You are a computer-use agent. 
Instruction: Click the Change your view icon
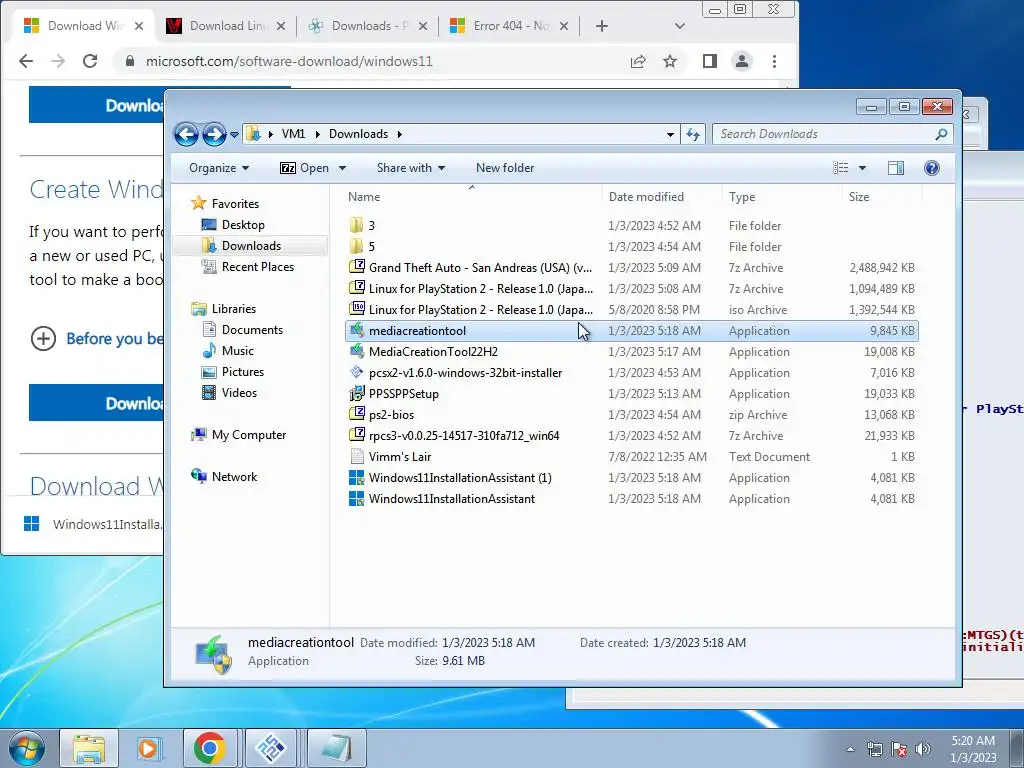840,168
